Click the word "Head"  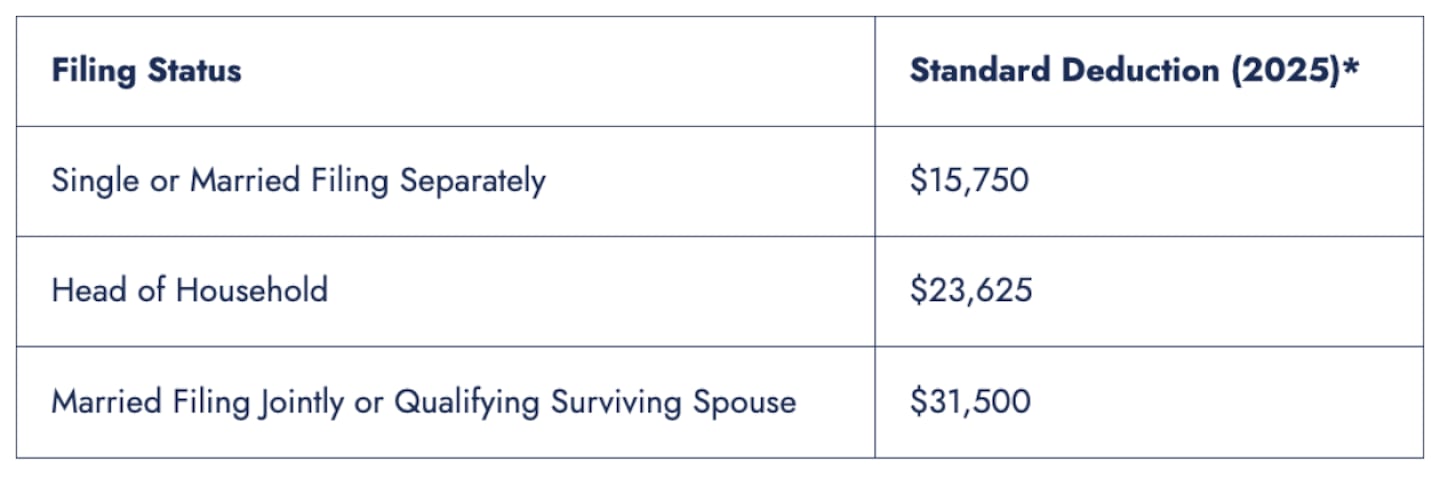(84, 291)
